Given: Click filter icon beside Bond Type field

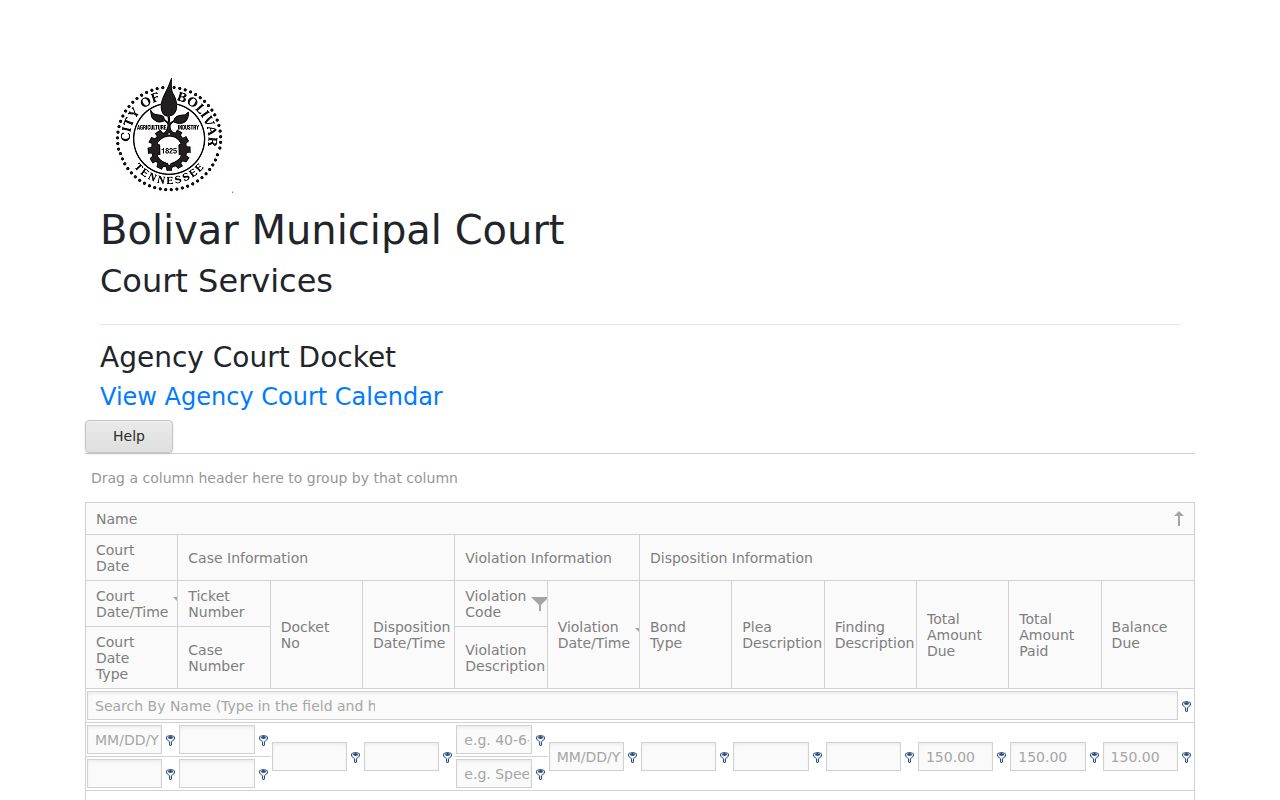Looking at the screenshot, I should click(x=724, y=757).
